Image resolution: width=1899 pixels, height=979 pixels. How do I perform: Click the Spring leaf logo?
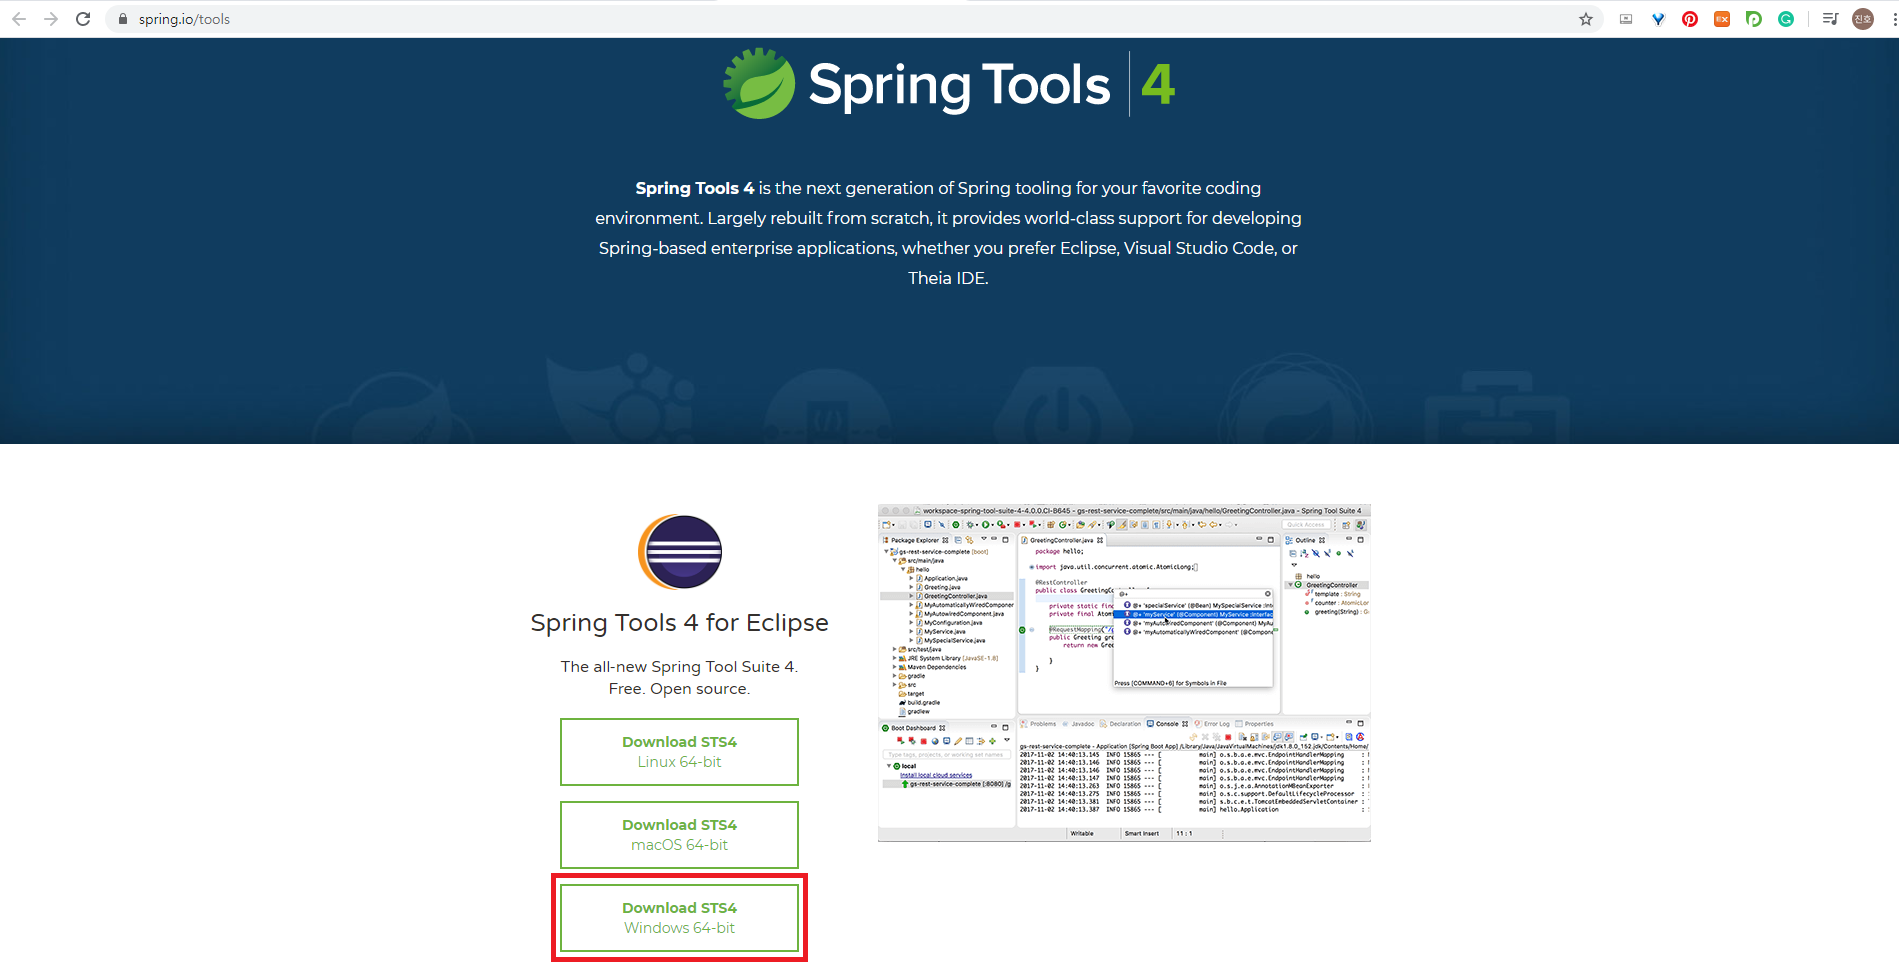(759, 84)
